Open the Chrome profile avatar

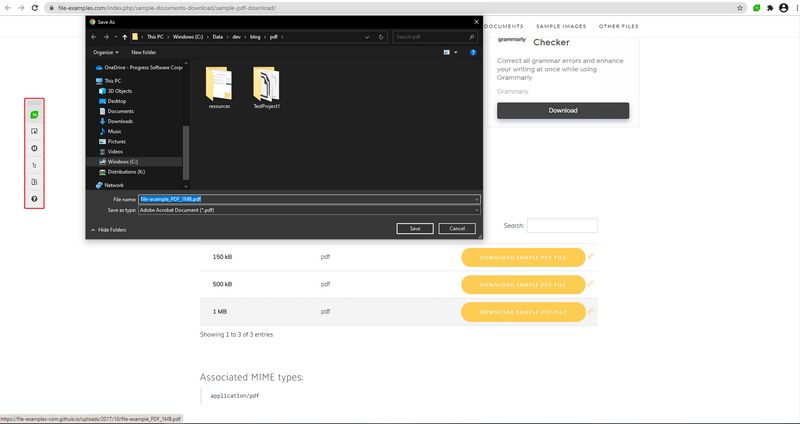click(x=784, y=8)
